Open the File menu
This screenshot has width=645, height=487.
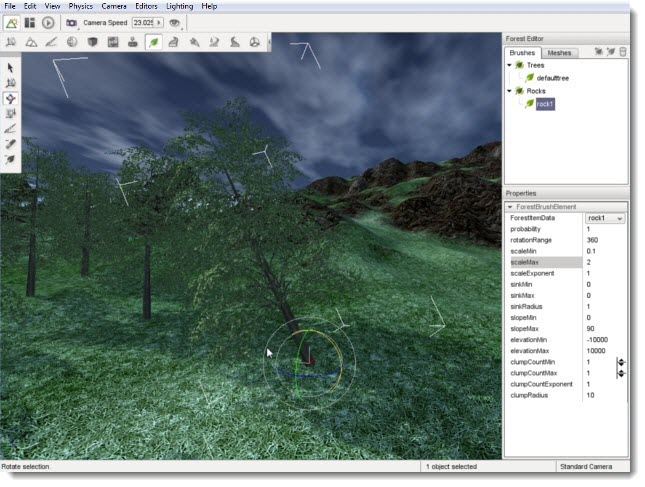point(9,6)
